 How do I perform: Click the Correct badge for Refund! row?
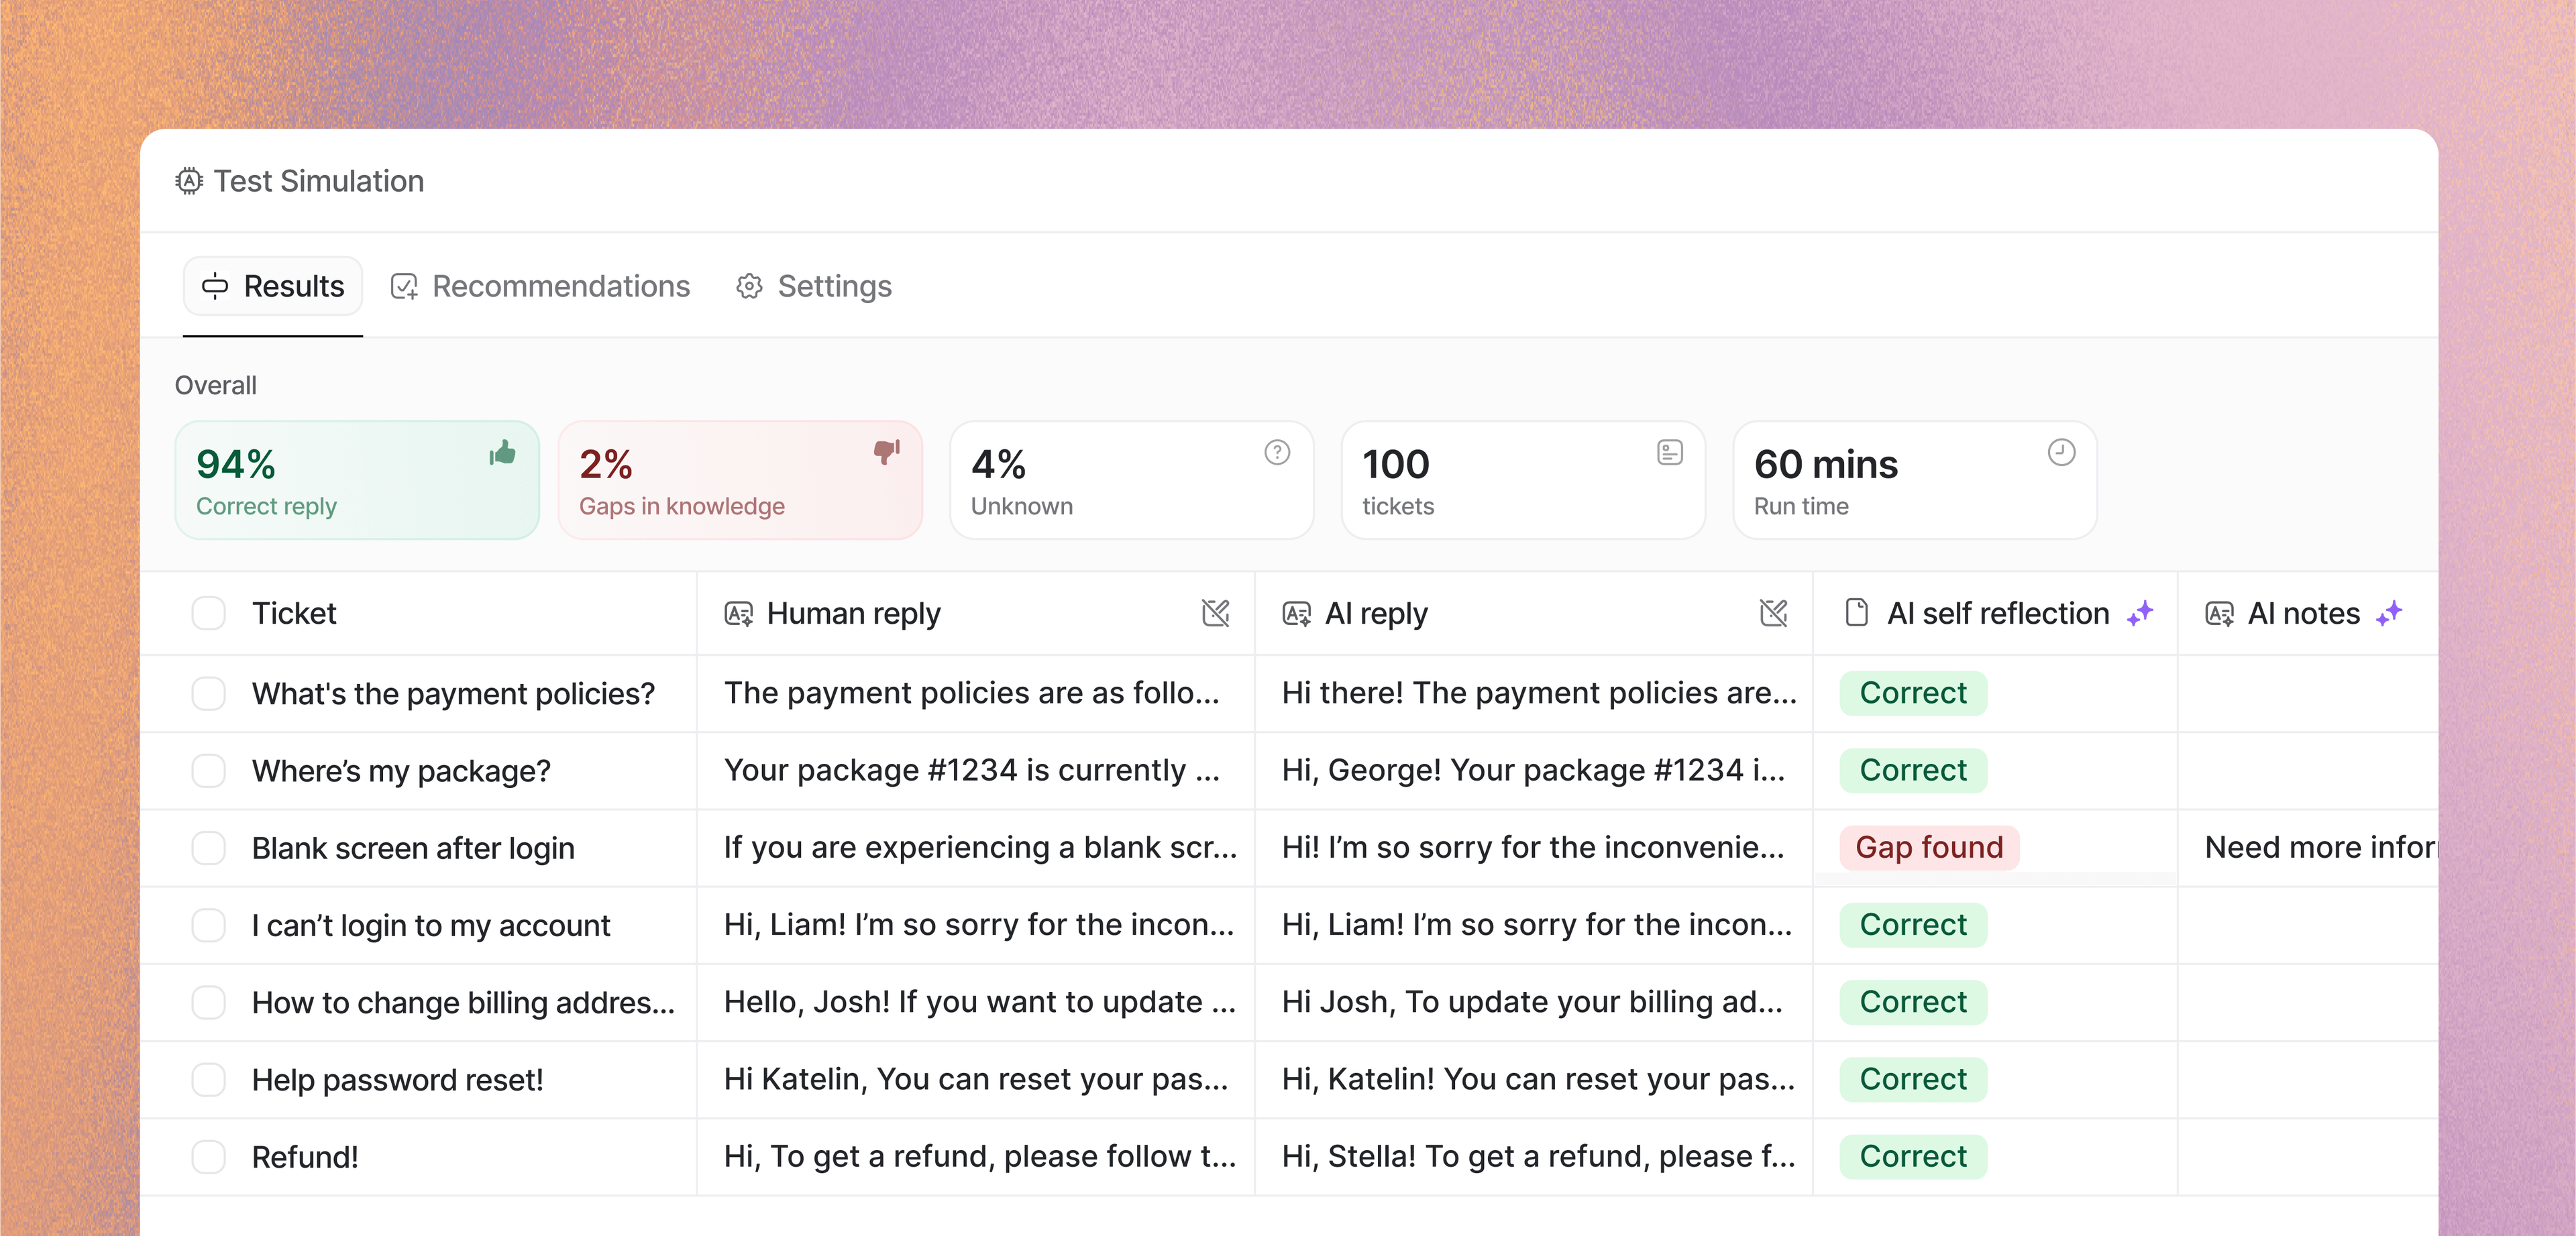[x=1913, y=1157]
